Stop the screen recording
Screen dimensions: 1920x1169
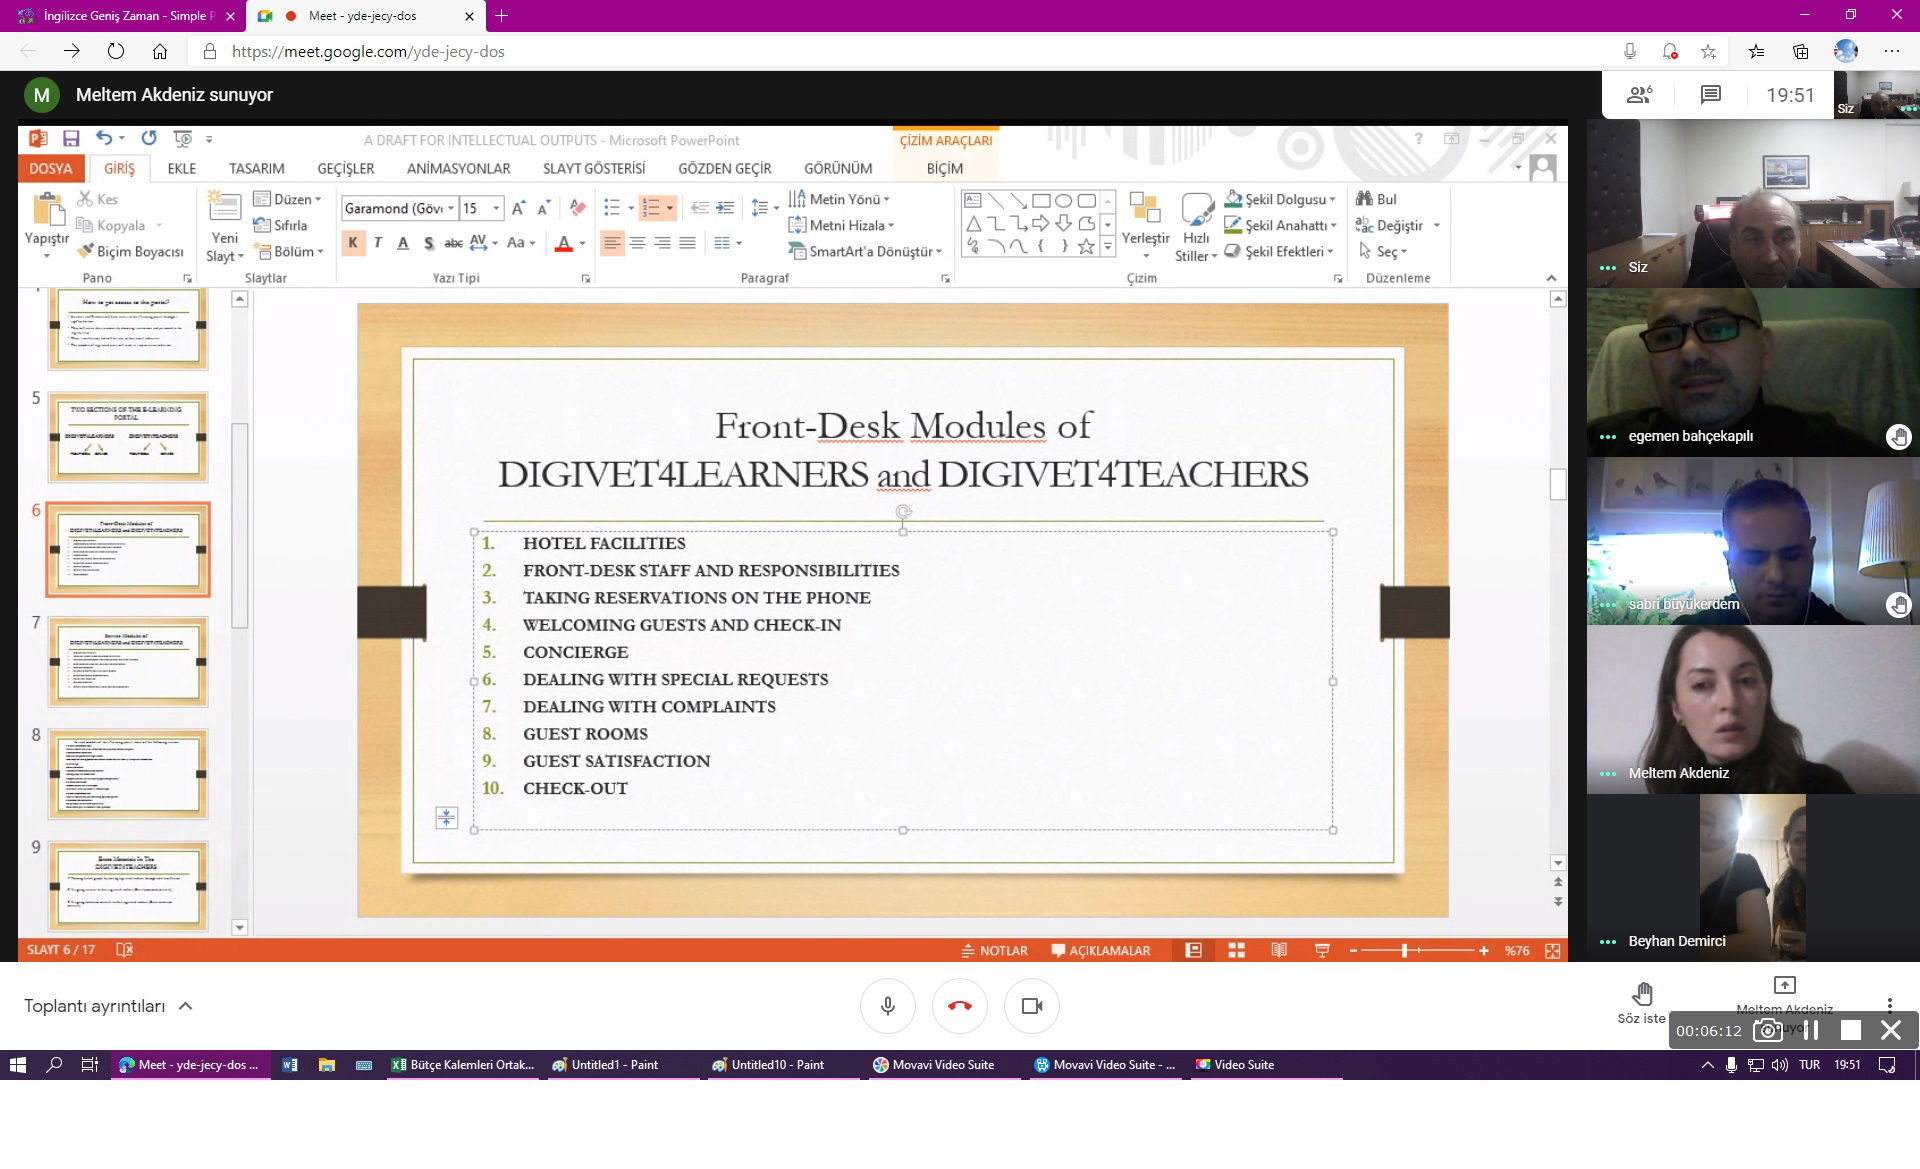tap(1850, 1030)
